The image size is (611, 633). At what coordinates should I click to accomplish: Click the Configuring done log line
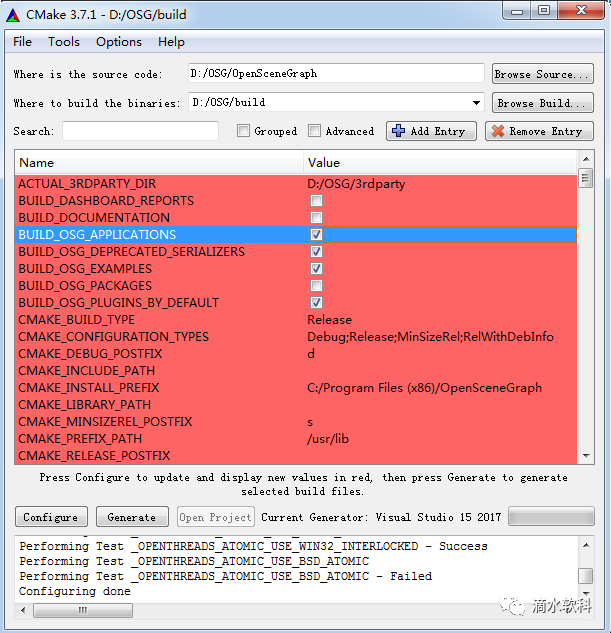(75, 591)
